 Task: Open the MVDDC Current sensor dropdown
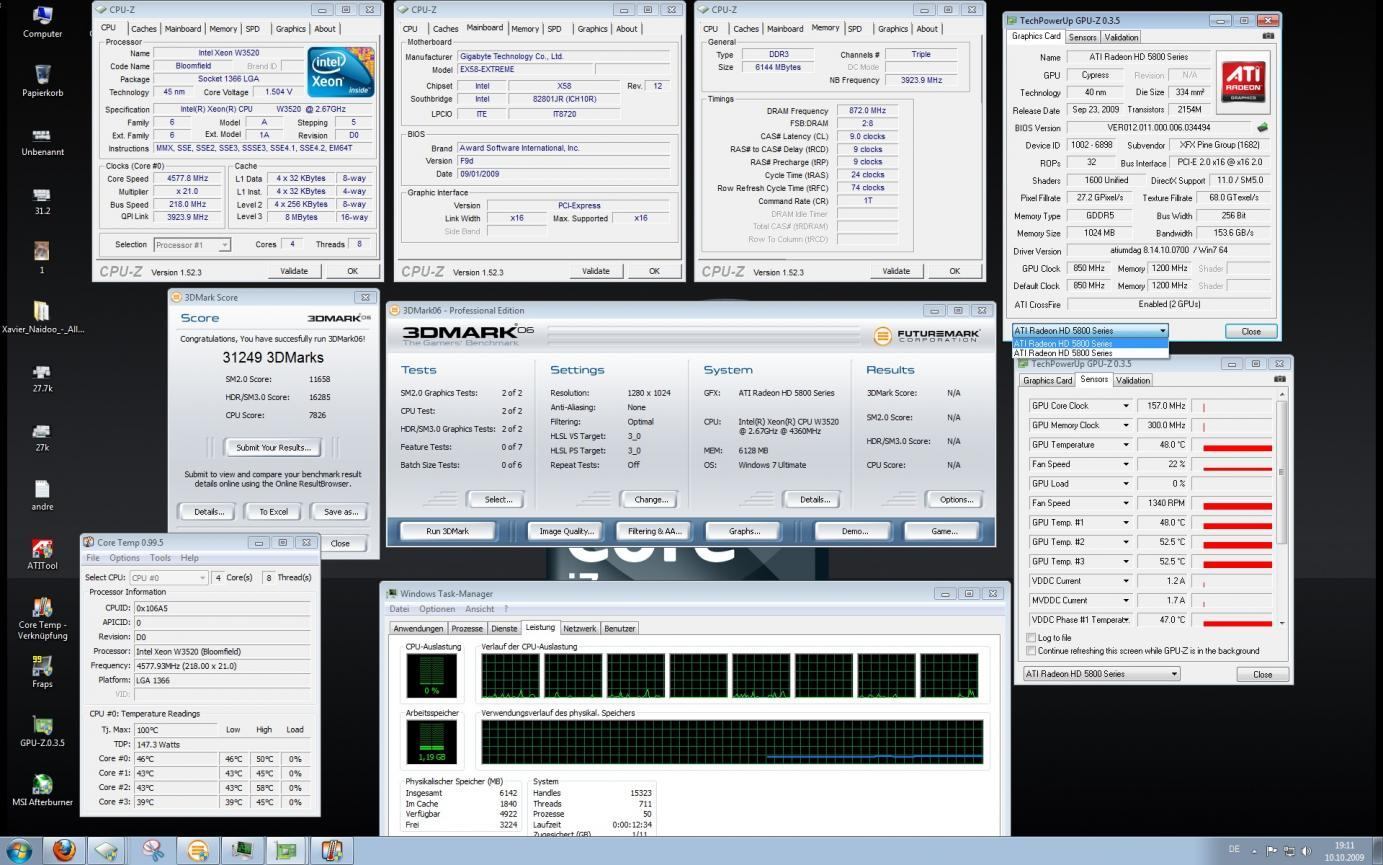pyautogui.click(x=1125, y=601)
